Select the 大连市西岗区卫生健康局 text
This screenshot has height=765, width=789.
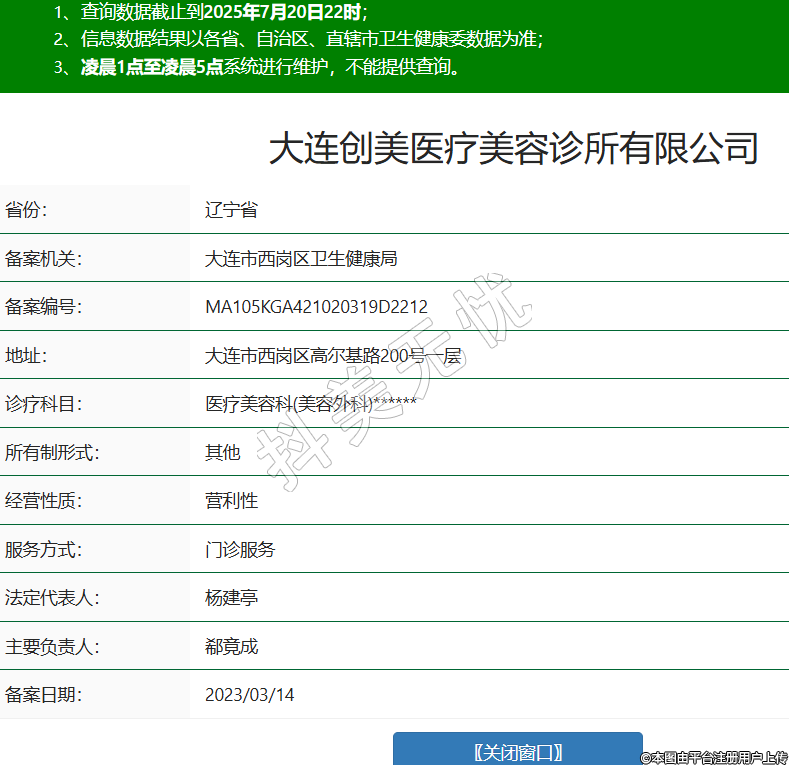tap(301, 259)
